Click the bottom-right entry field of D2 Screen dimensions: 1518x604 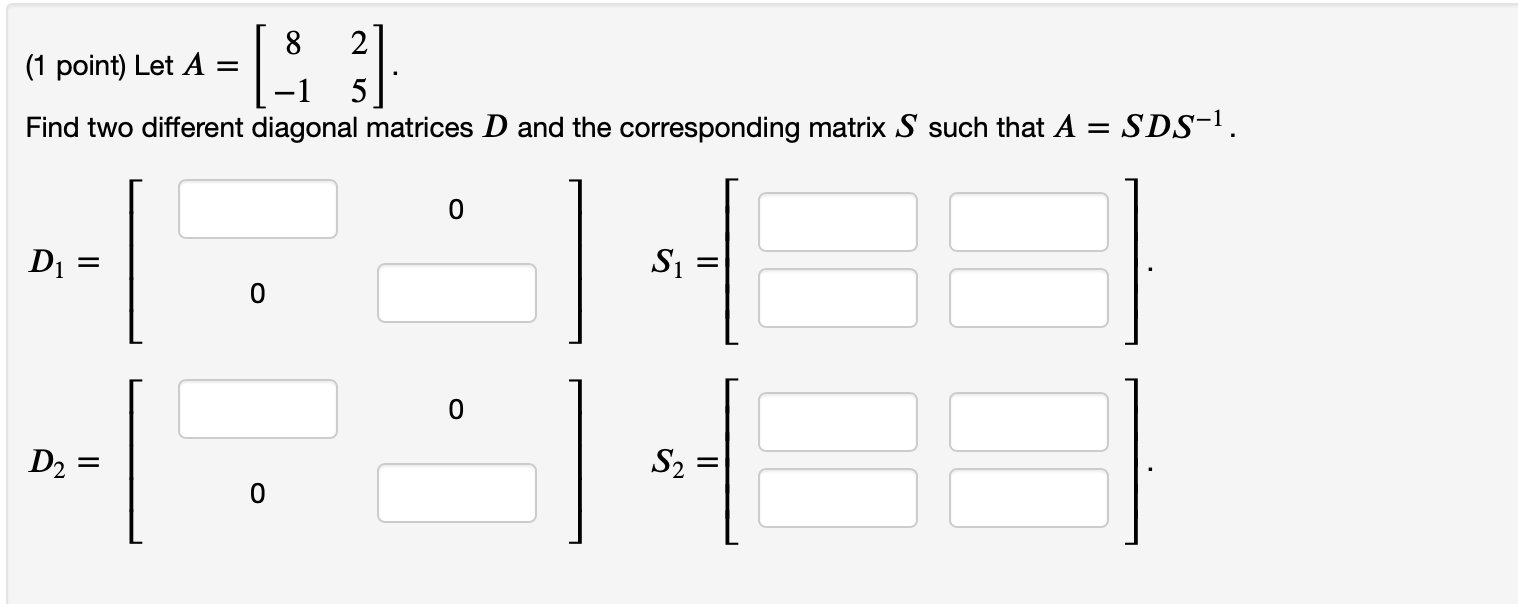click(x=456, y=492)
